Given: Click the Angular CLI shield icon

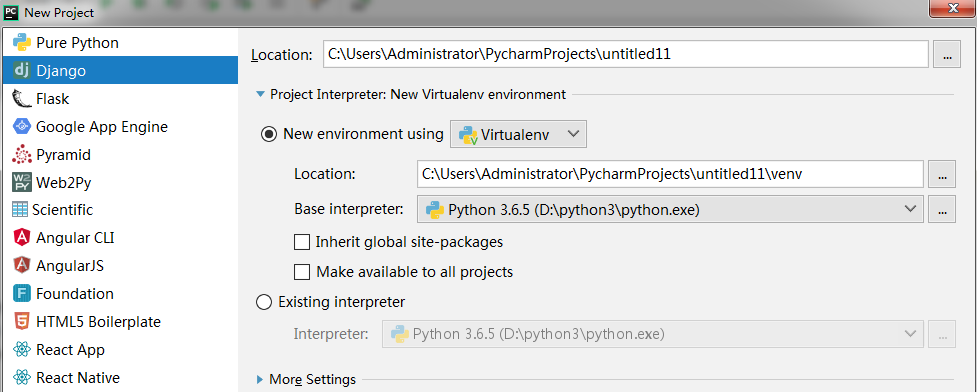Looking at the screenshot, I should (x=22, y=237).
